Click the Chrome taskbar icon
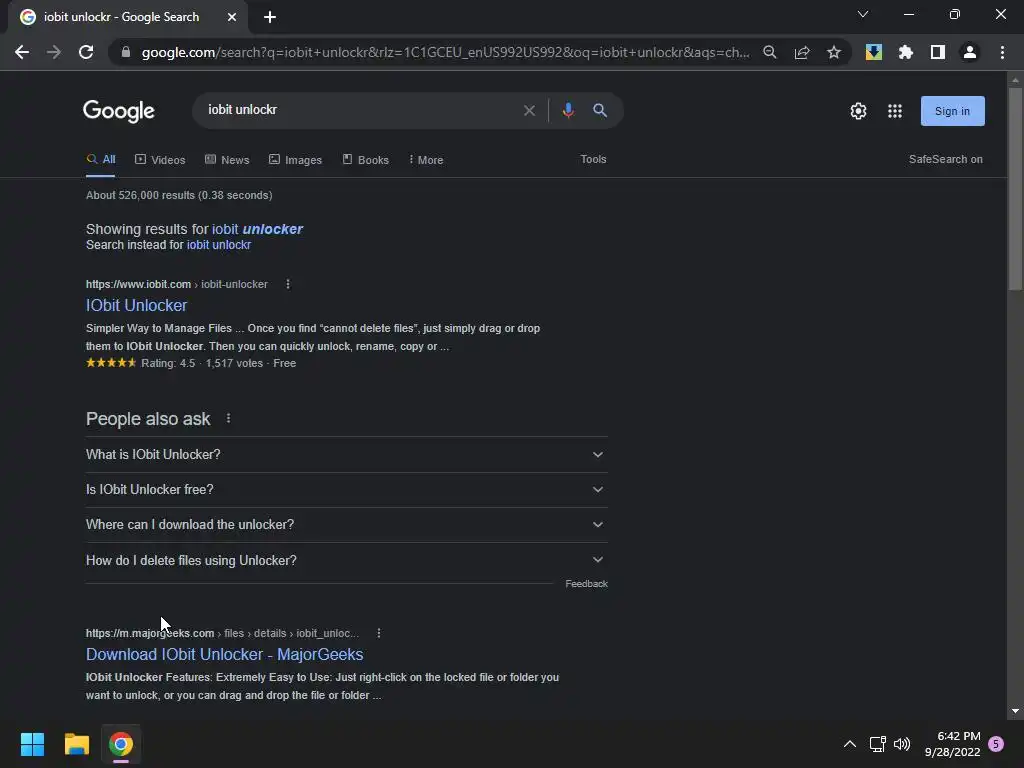1024x768 pixels. pyautogui.click(x=121, y=744)
